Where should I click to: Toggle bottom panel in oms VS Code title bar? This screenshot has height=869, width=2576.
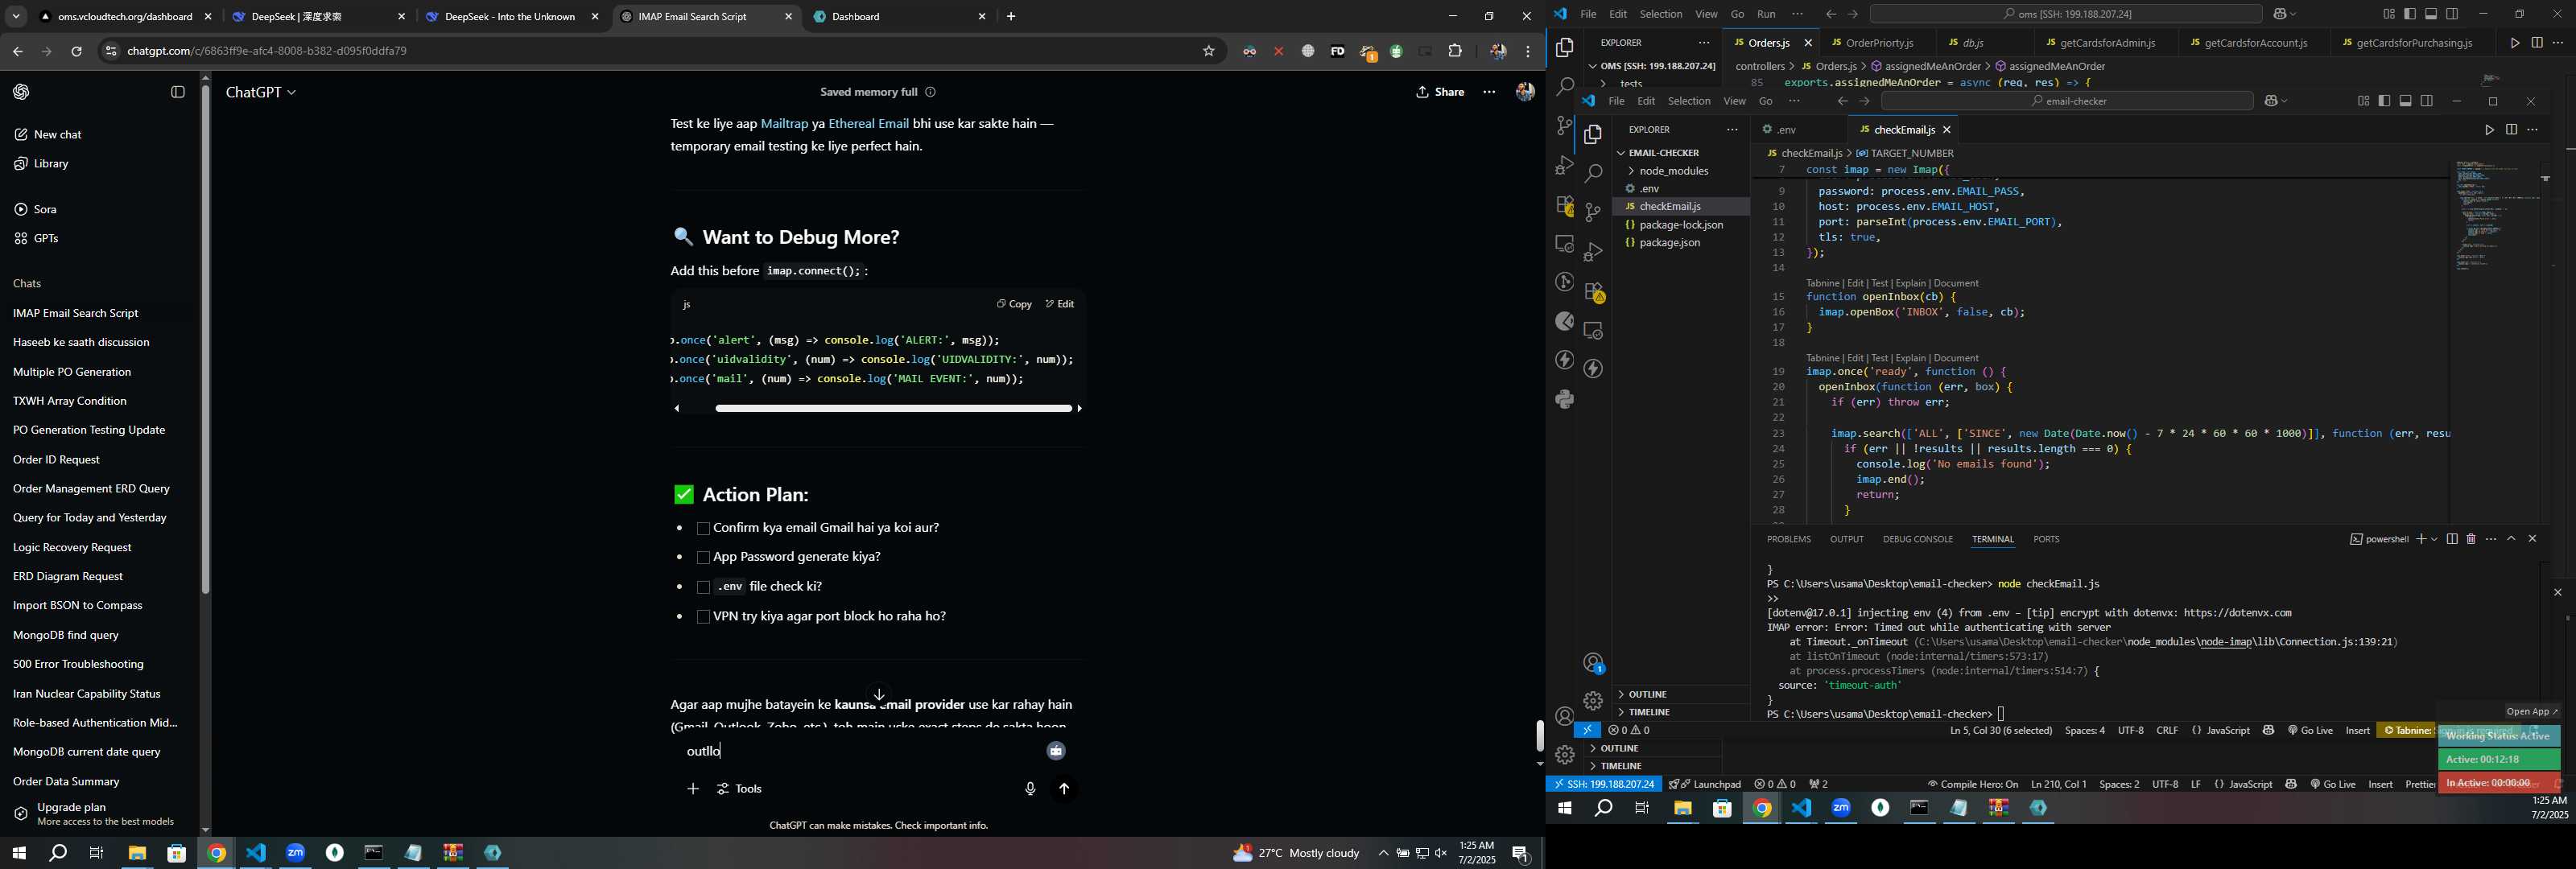2431,14
